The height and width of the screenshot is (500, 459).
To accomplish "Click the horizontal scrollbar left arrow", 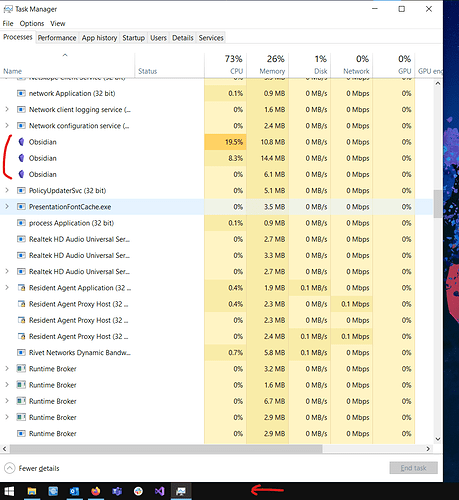I will point(4,449).
